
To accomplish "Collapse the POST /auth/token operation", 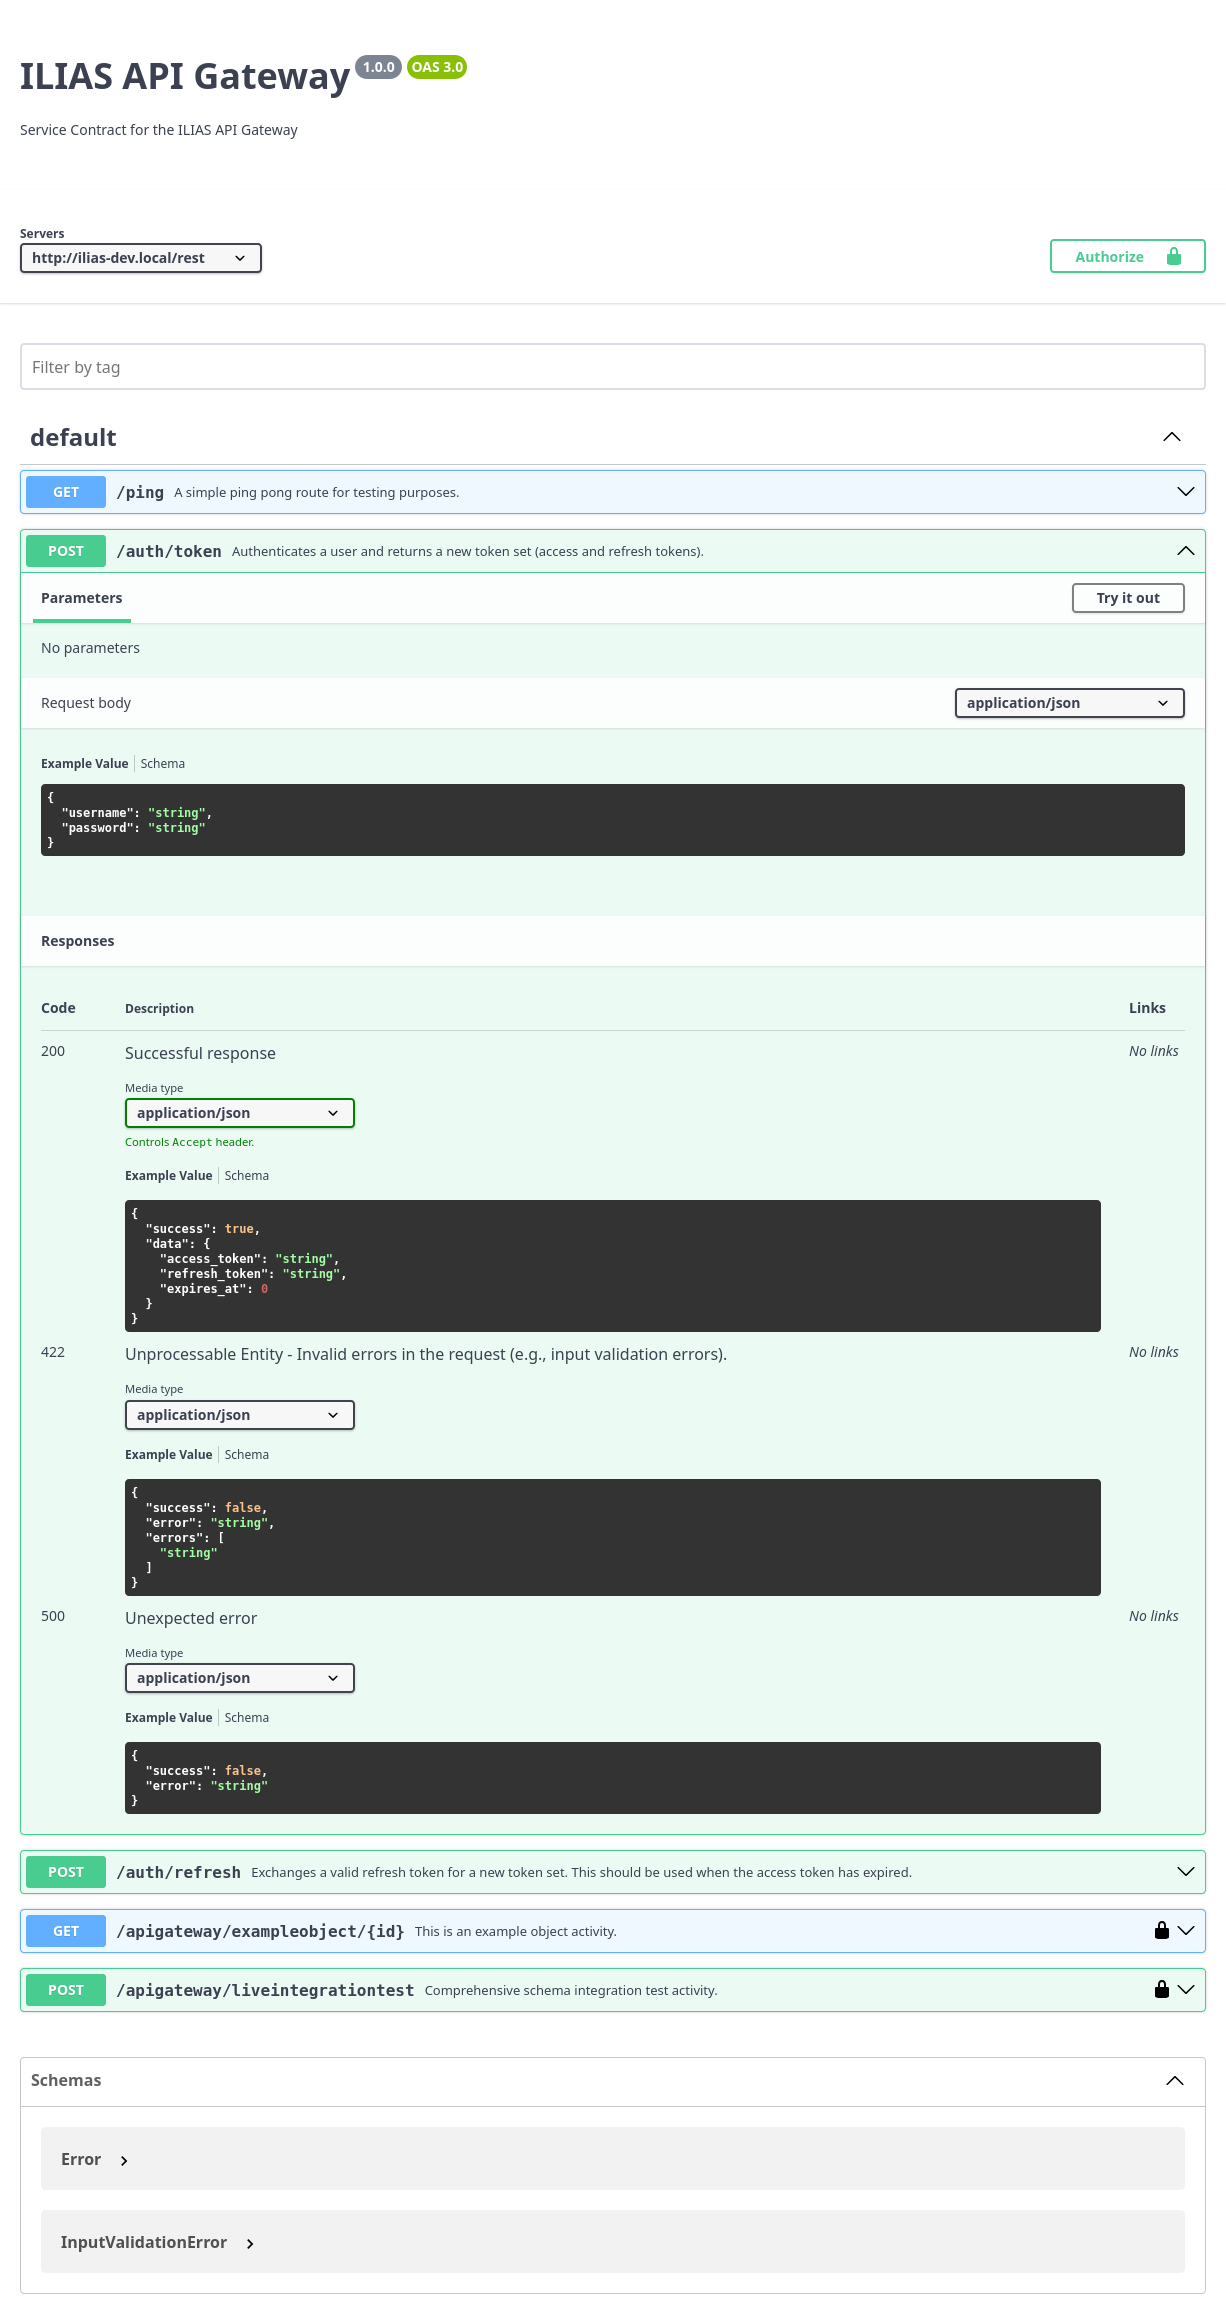I will (x=1186, y=551).
